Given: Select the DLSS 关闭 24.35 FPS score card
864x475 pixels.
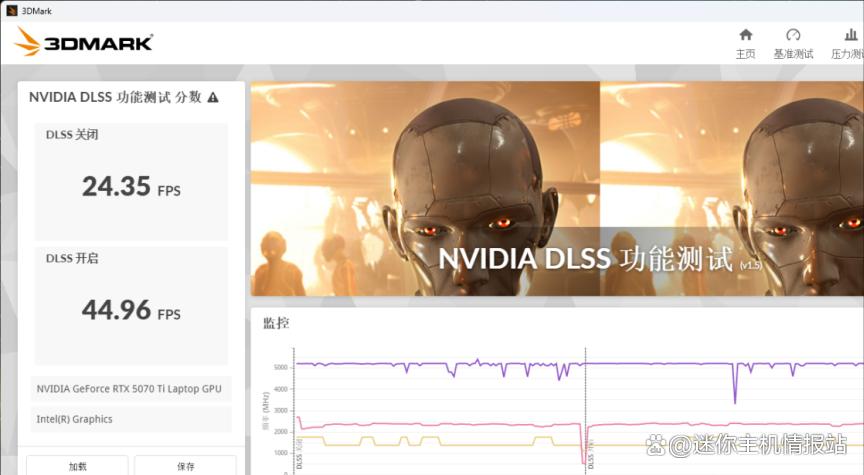Looking at the screenshot, I should 131,181.
